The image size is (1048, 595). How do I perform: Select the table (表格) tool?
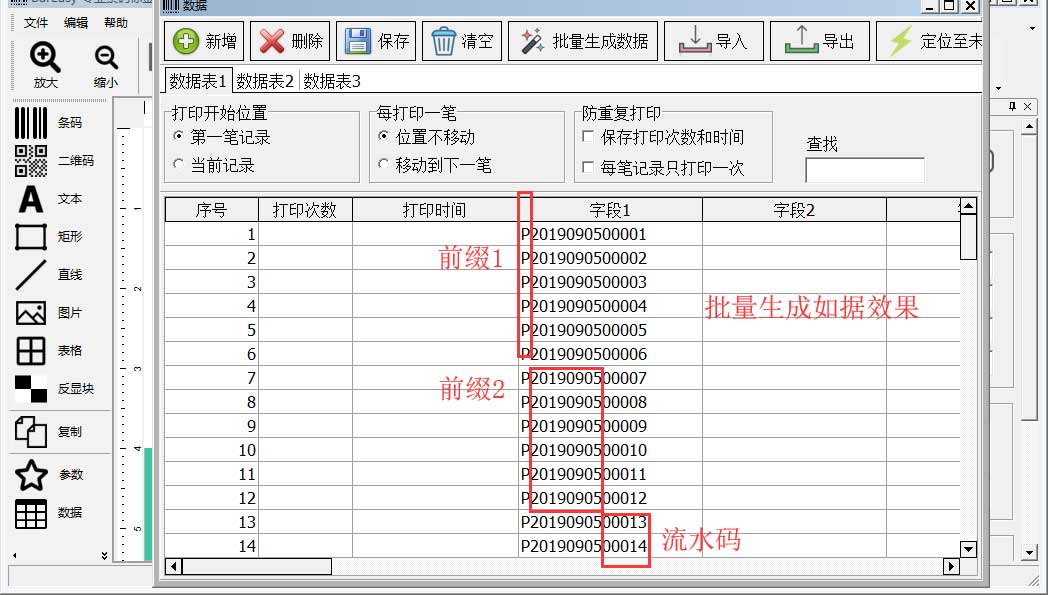click(31, 351)
